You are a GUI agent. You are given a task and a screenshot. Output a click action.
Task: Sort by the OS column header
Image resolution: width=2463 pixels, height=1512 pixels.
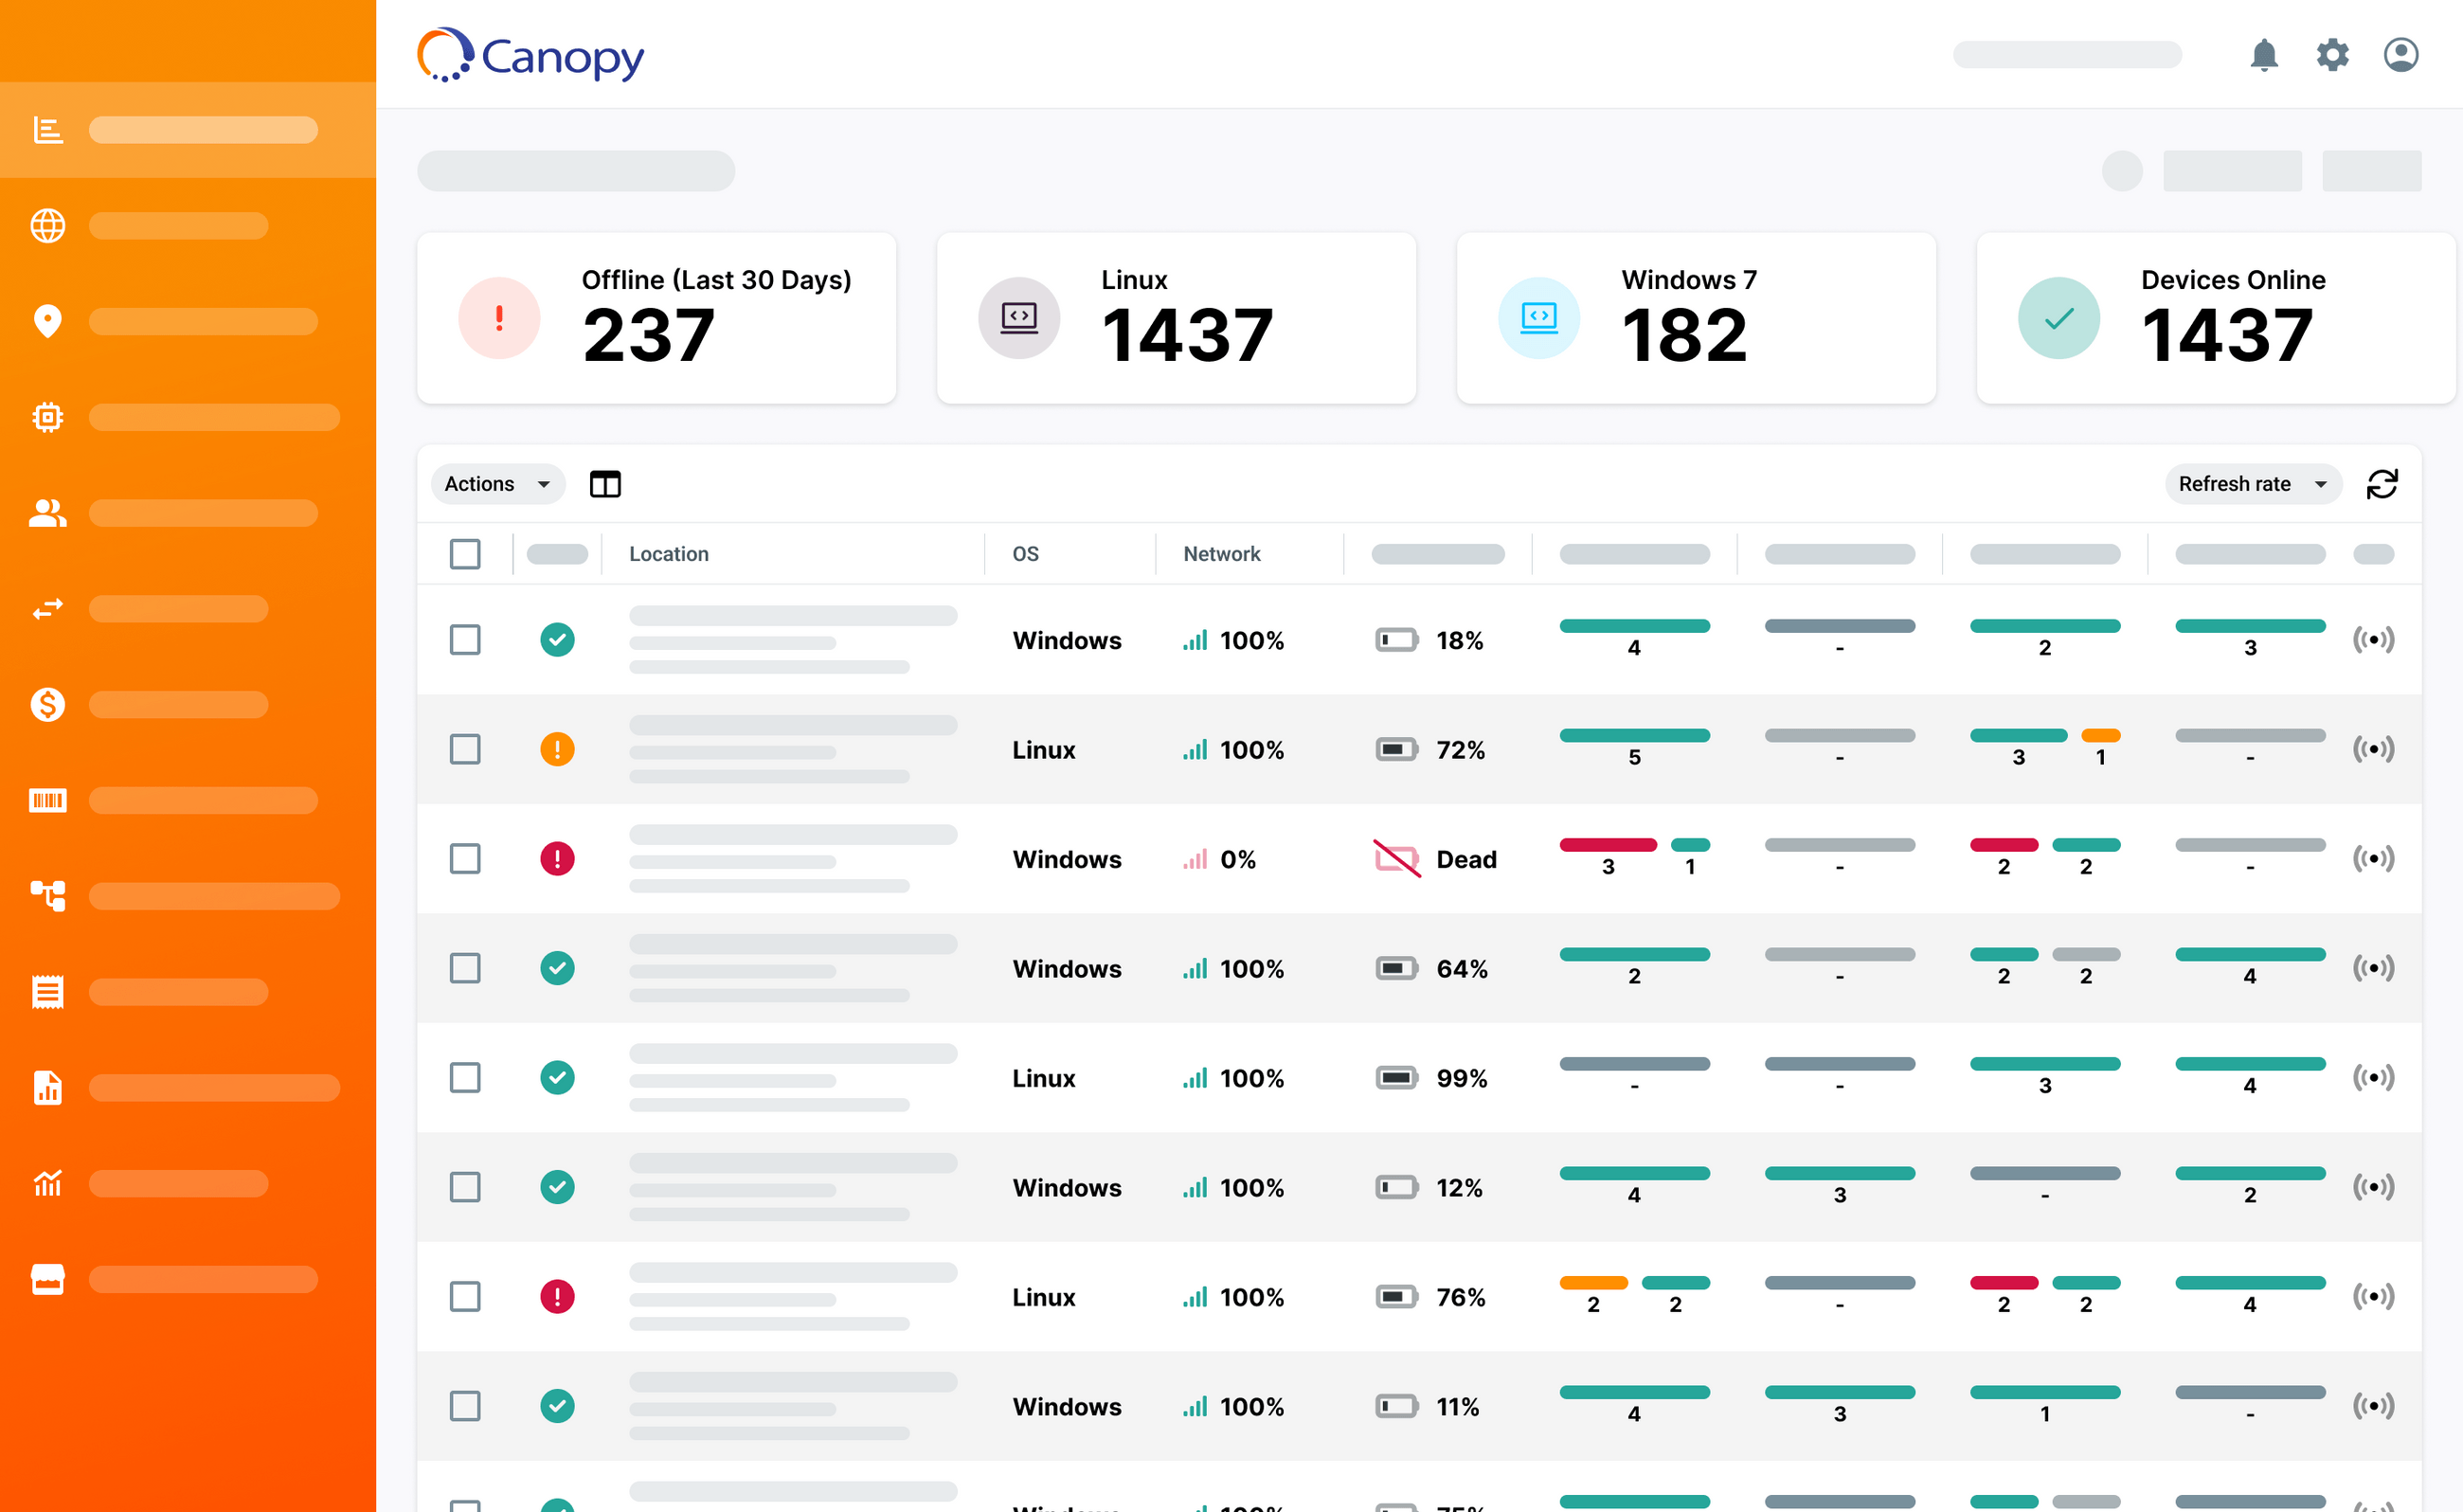tap(1026, 554)
